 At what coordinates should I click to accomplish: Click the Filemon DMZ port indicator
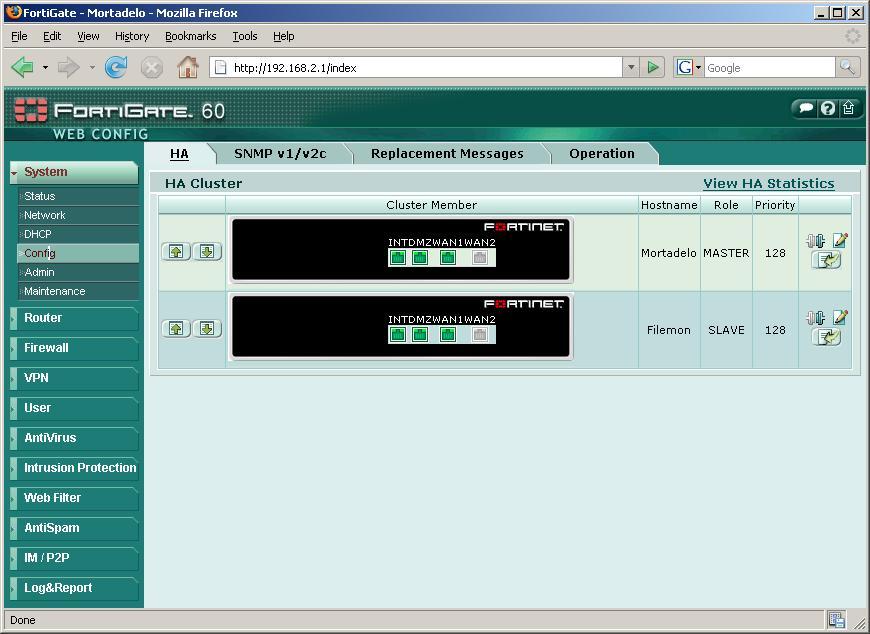pos(420,334)
